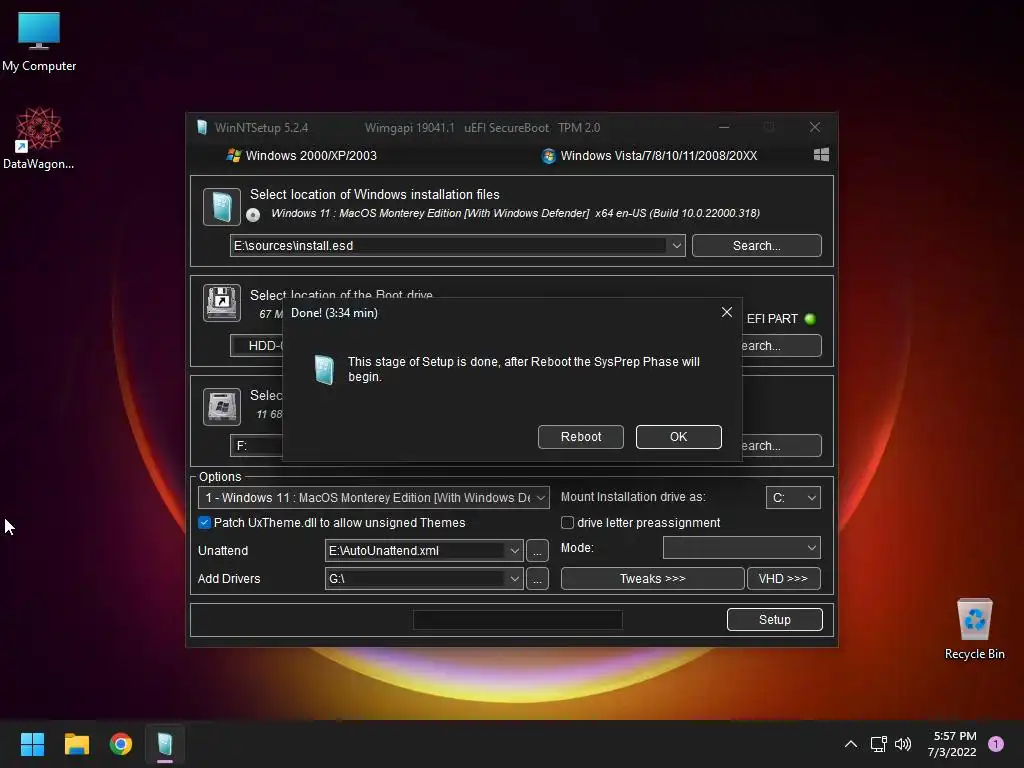Open the Windows Start menu
Screen dimensions: 1024x768
(x=32, y=744)
